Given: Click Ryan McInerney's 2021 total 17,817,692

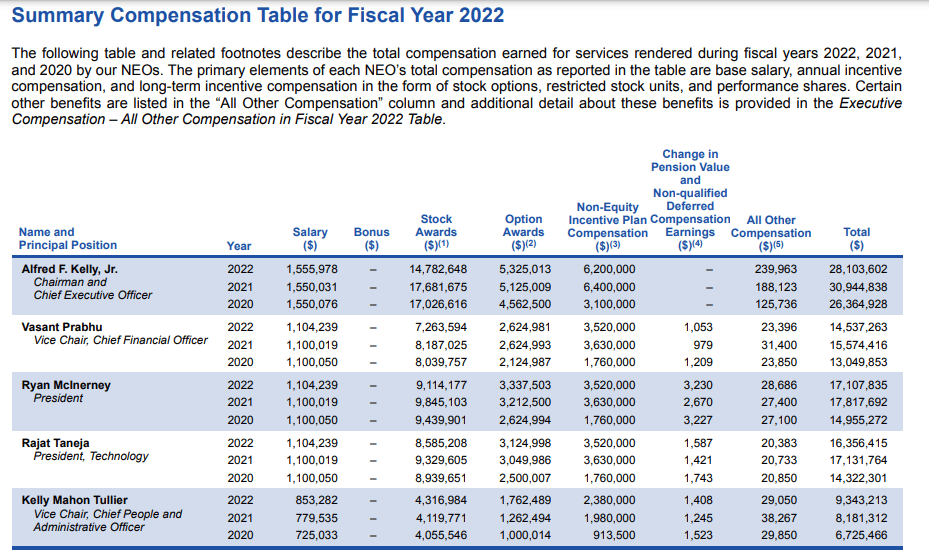Looking at the screenshot, I should [x=857, y=403].
